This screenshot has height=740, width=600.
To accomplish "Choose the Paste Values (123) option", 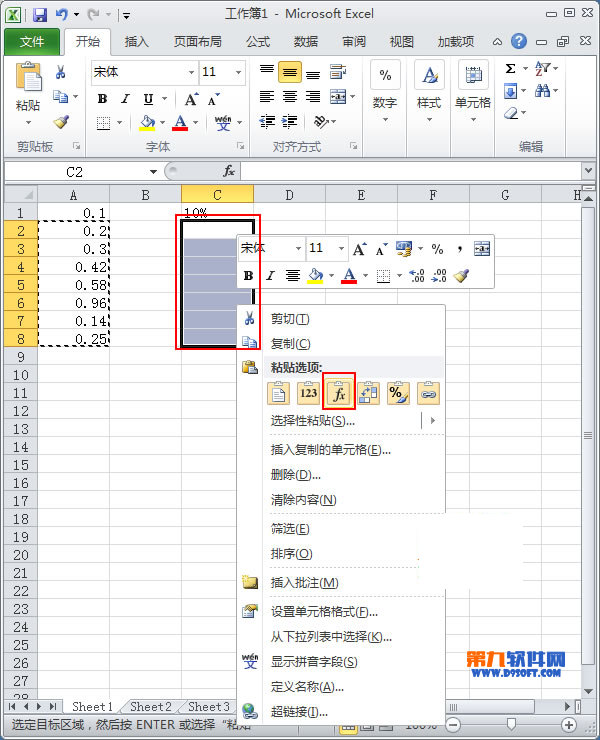I will coord(309,392).
